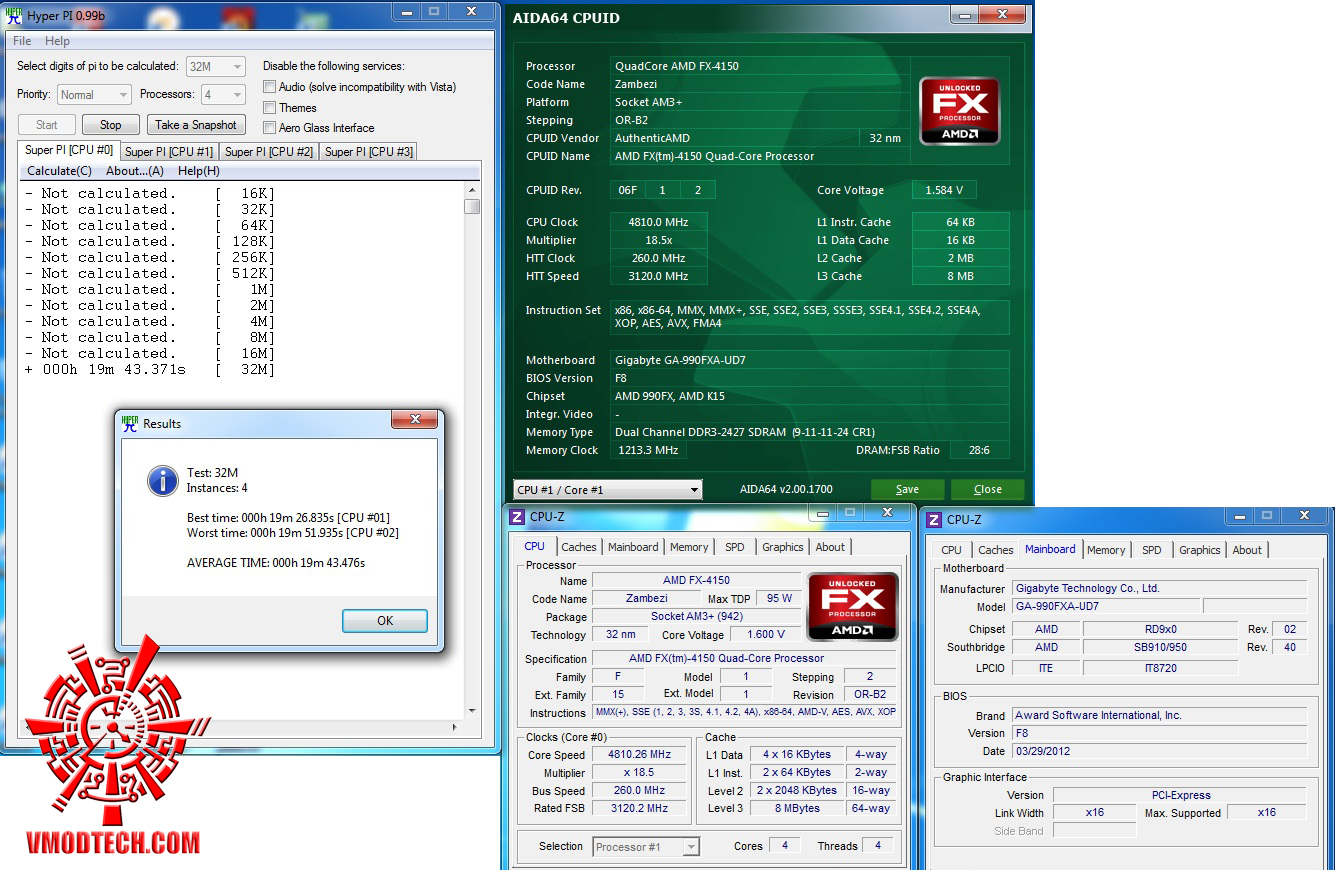The width and height of the screenshot is (1335, 870).
Task: Select the SPD tab in right CPU-Z window
Action: coord(1152,550)
